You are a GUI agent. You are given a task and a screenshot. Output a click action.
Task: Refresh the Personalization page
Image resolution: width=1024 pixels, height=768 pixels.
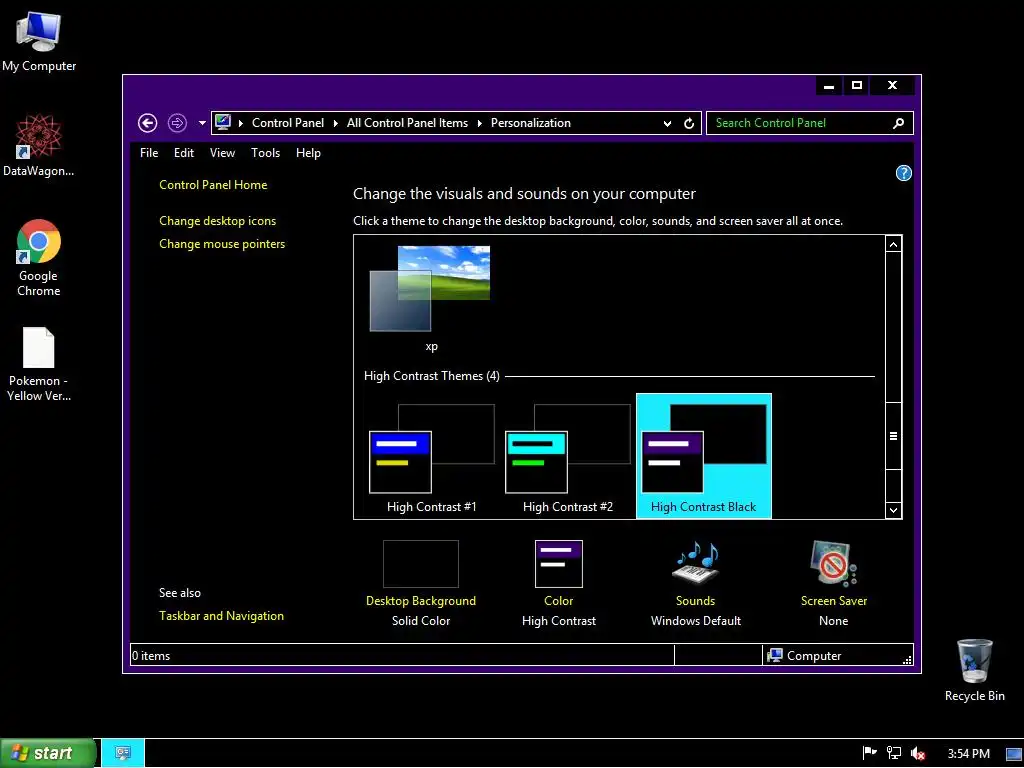[x=689, y=123]
